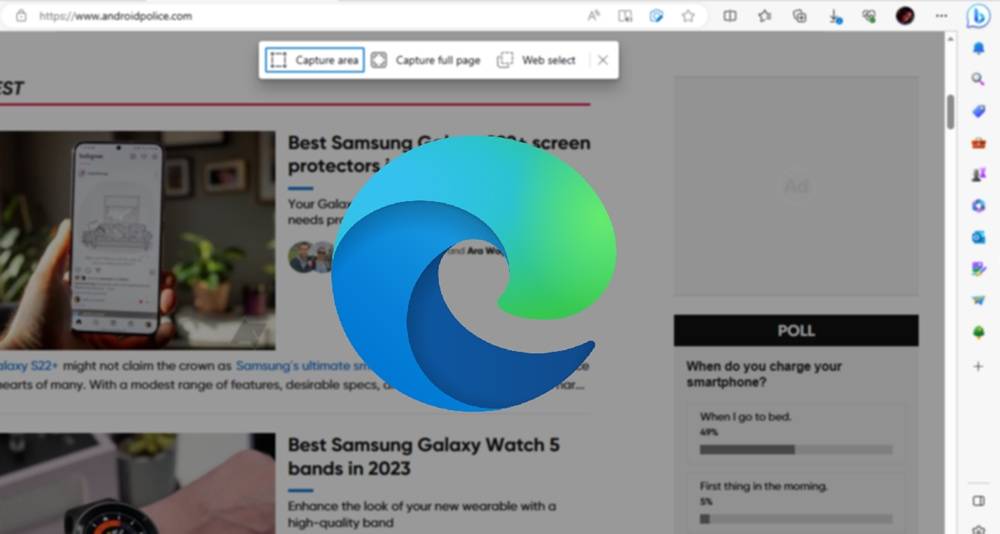The height and width of the screenshot is (534, 1000).
Task: Add page to favorites star icon
Action: [688, 16]
